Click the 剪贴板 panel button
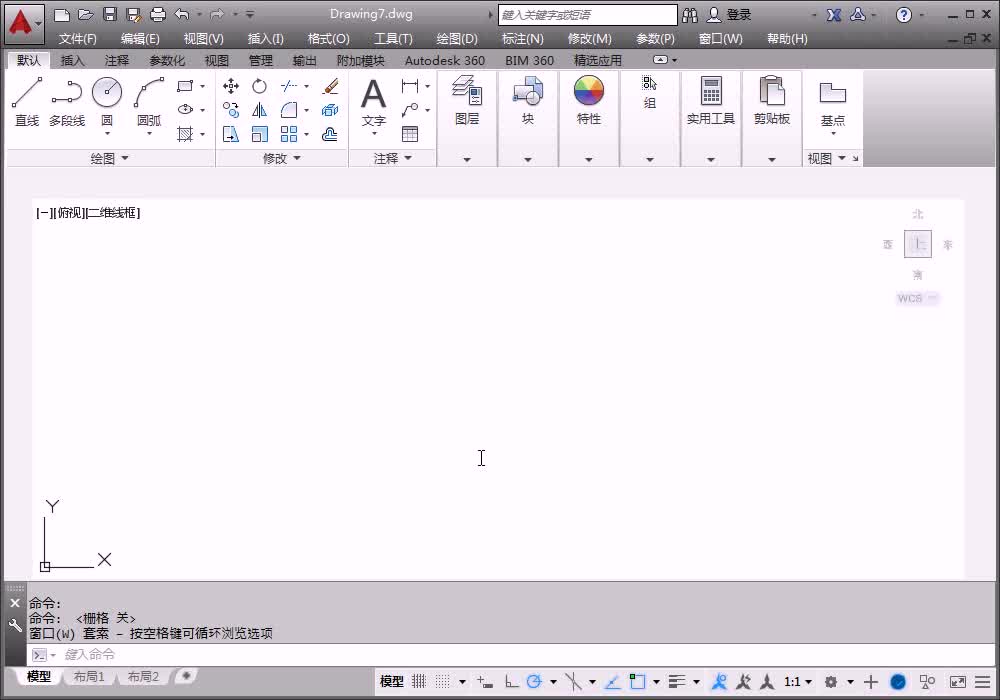1000x700 pixels. [772, 101]
